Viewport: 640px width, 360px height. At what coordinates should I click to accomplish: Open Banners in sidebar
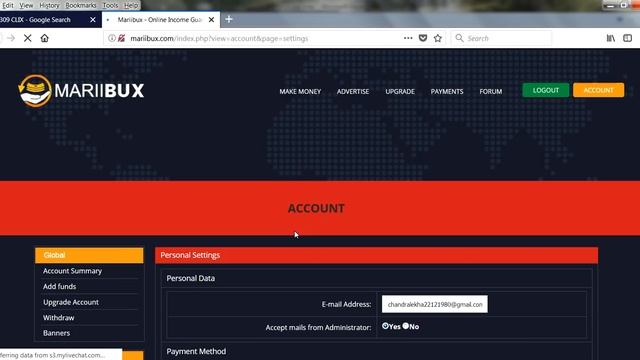click(x=56, y=333)
